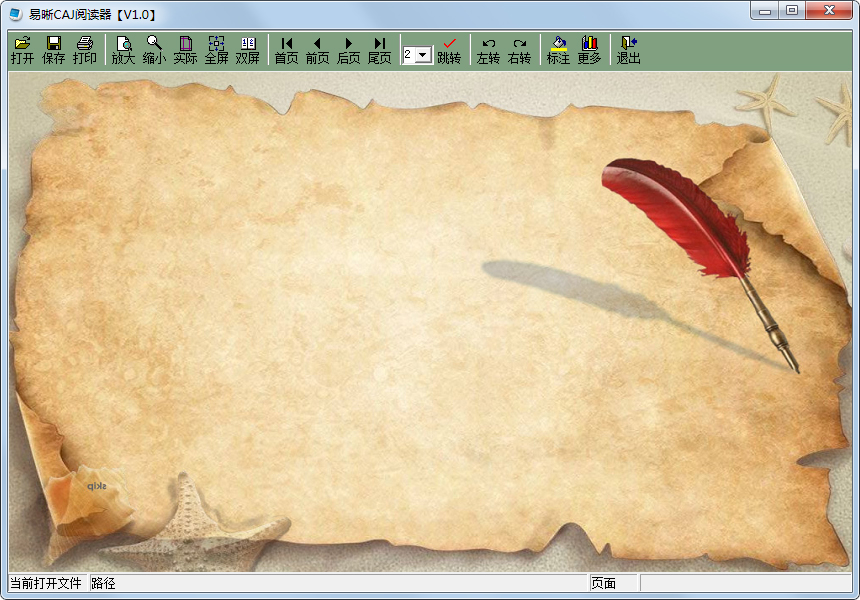
Task: Click the Open (打开) file icon
Action: pos(22,50)
